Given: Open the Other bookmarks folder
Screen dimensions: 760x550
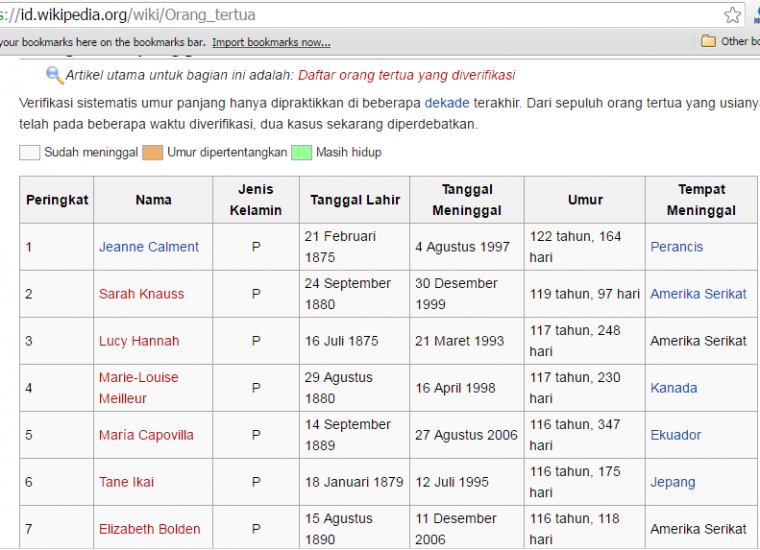Looking at the screenshot, I should click(x=730, y=41).
